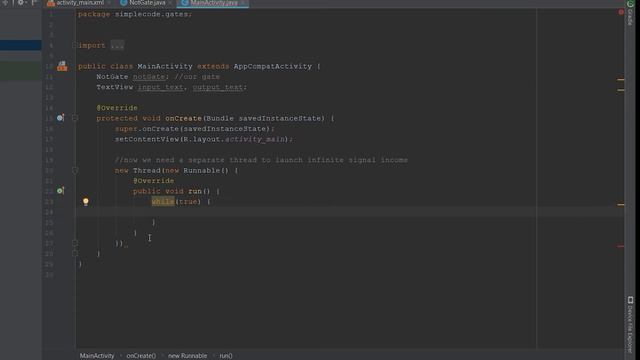Click activity_main in setContentView call

(255, 139)
